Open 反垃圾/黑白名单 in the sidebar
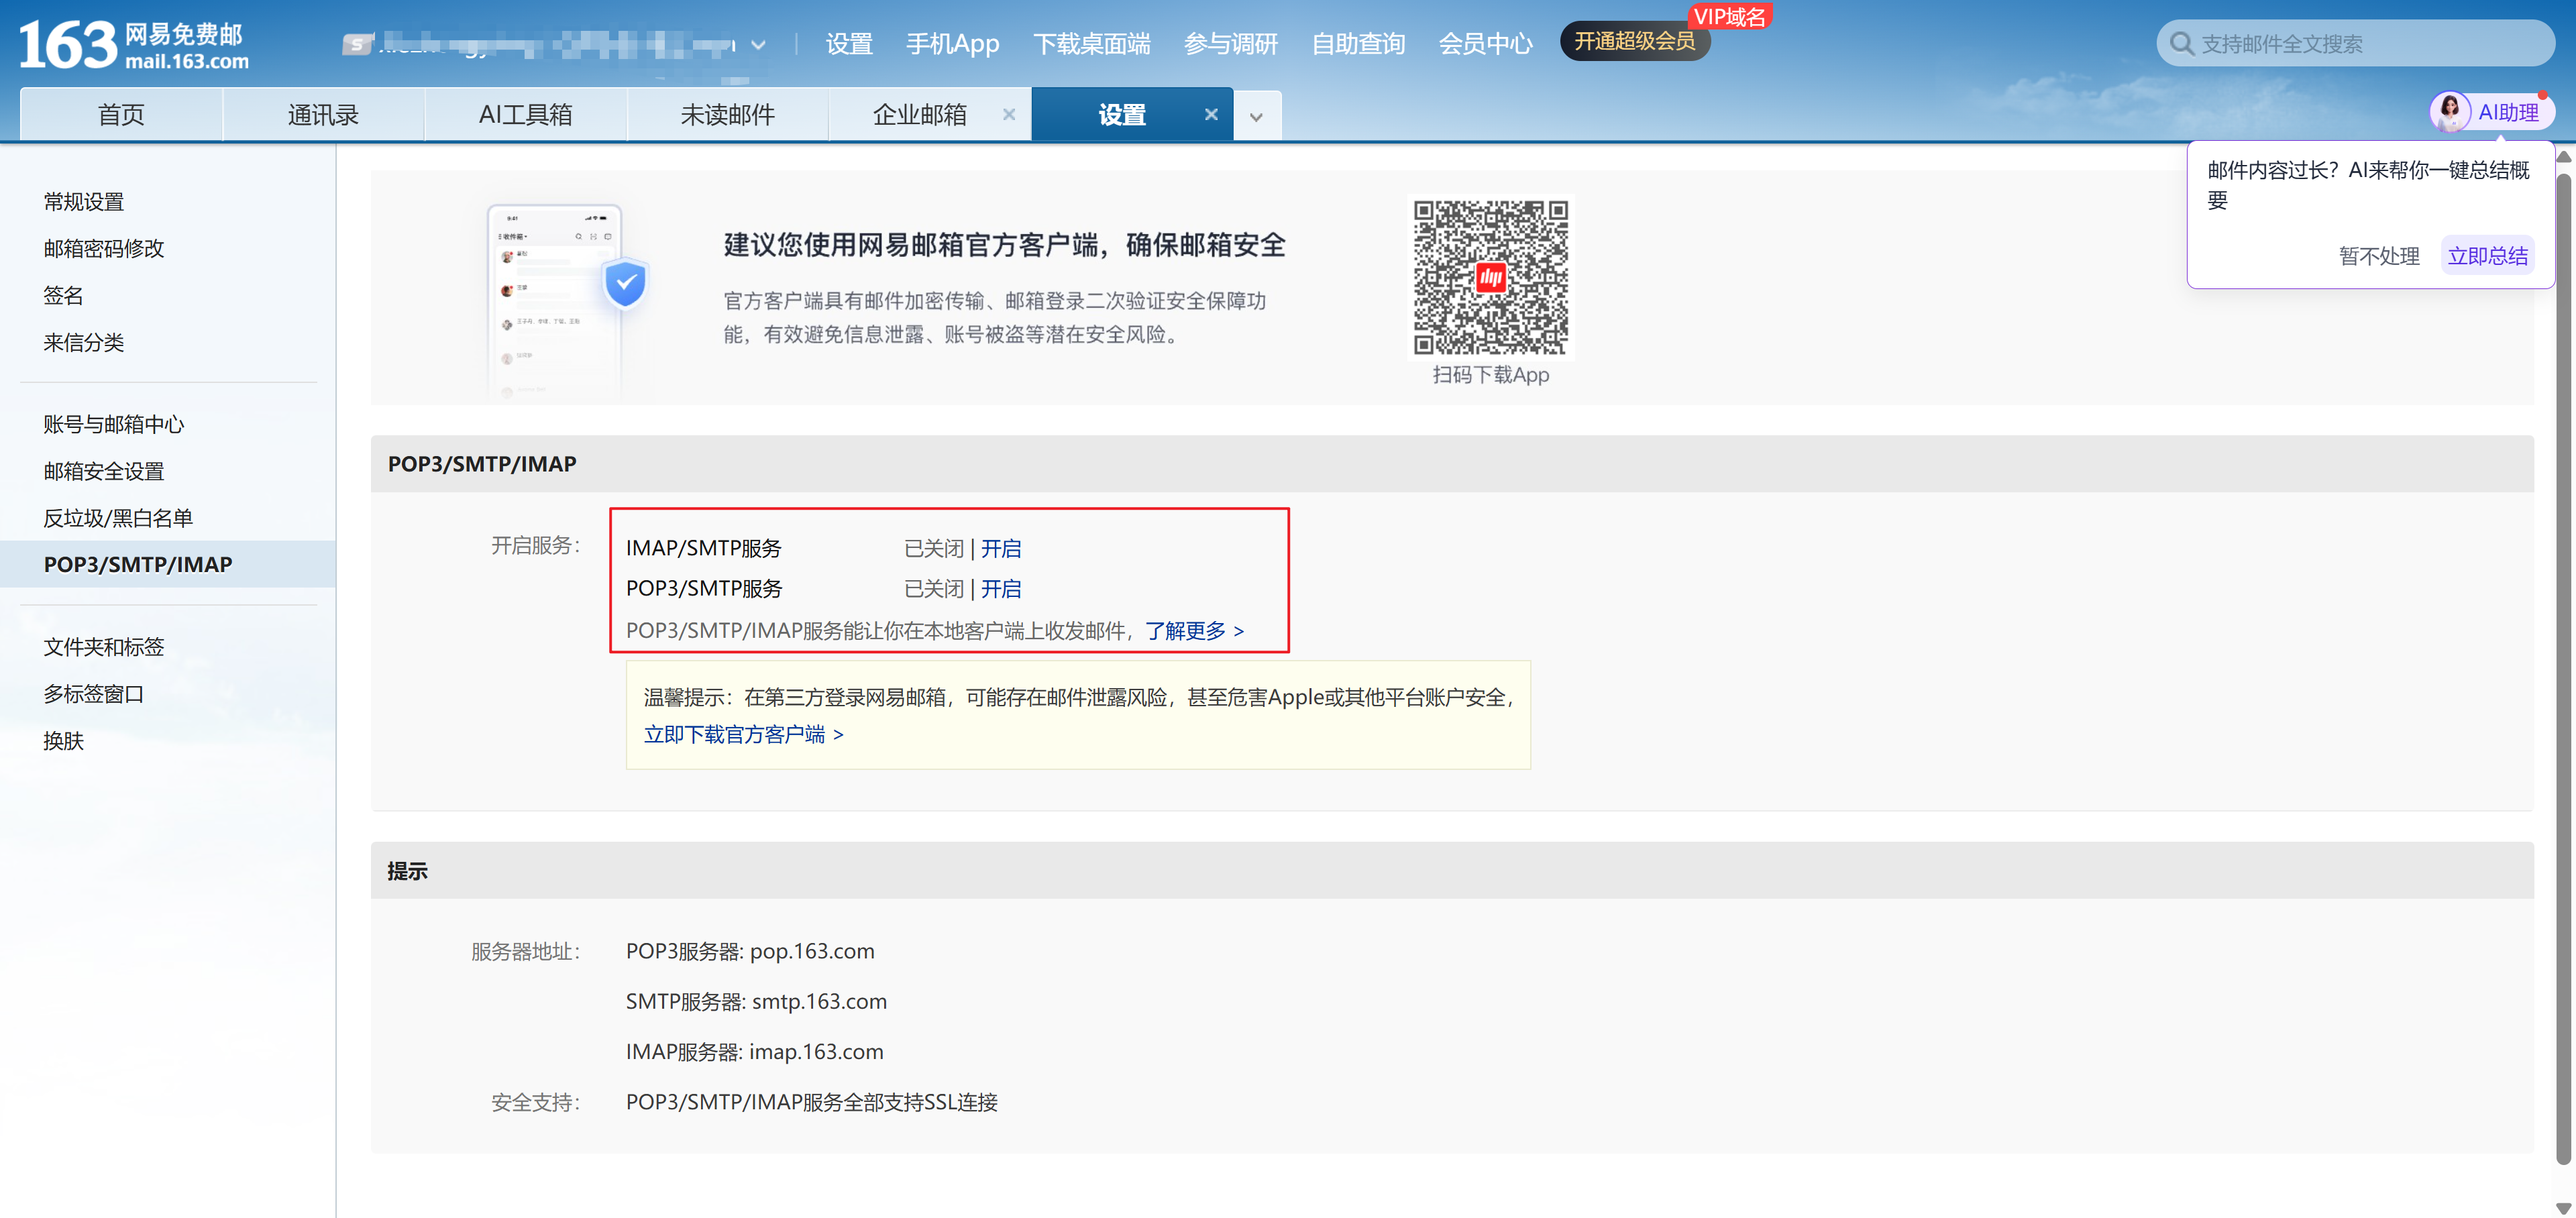This screenshot has height=1218, width=2576. [x=118, y=519]
